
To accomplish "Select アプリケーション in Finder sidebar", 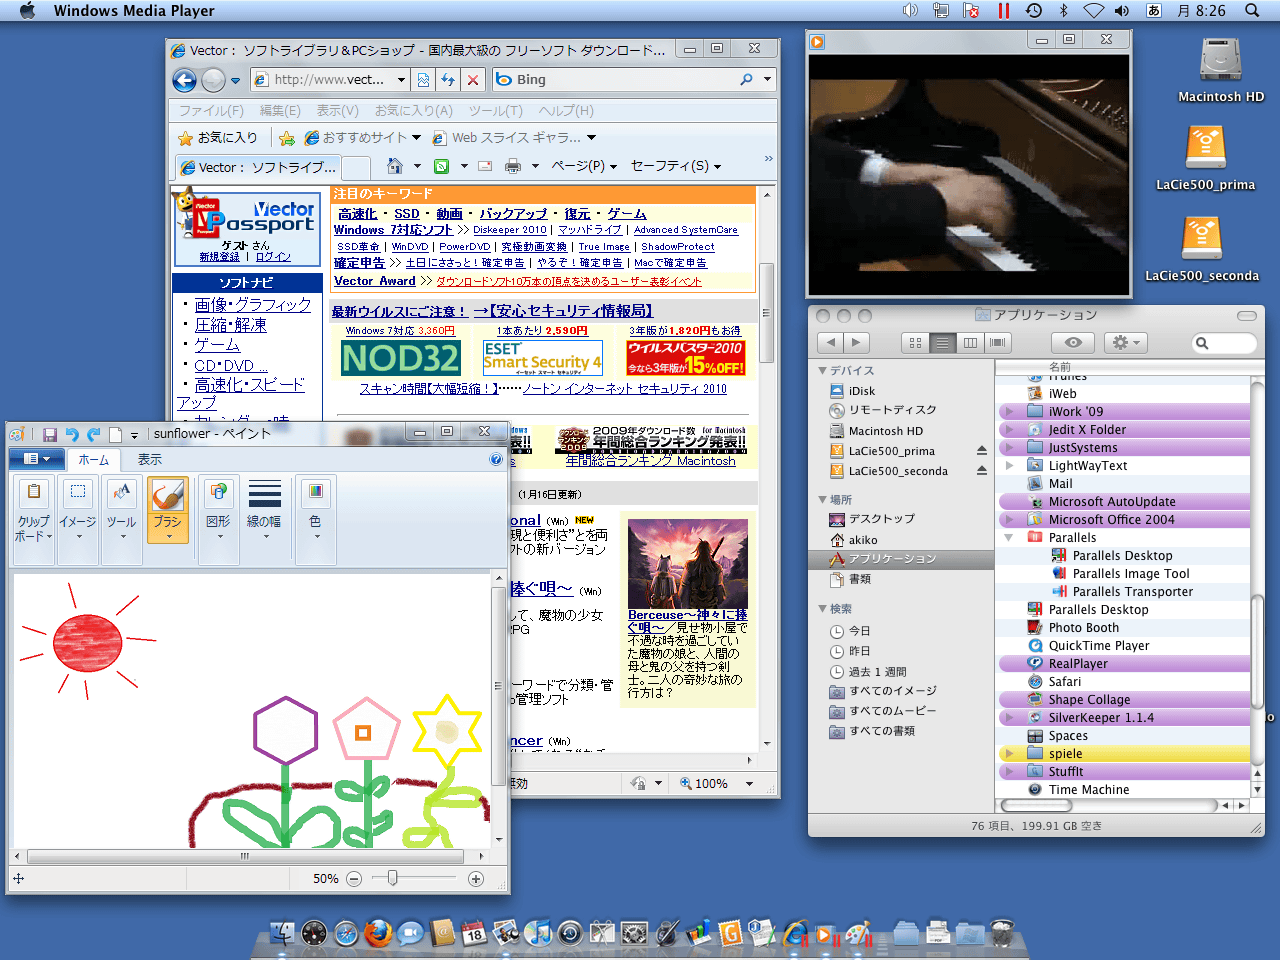I will [901, 559].
